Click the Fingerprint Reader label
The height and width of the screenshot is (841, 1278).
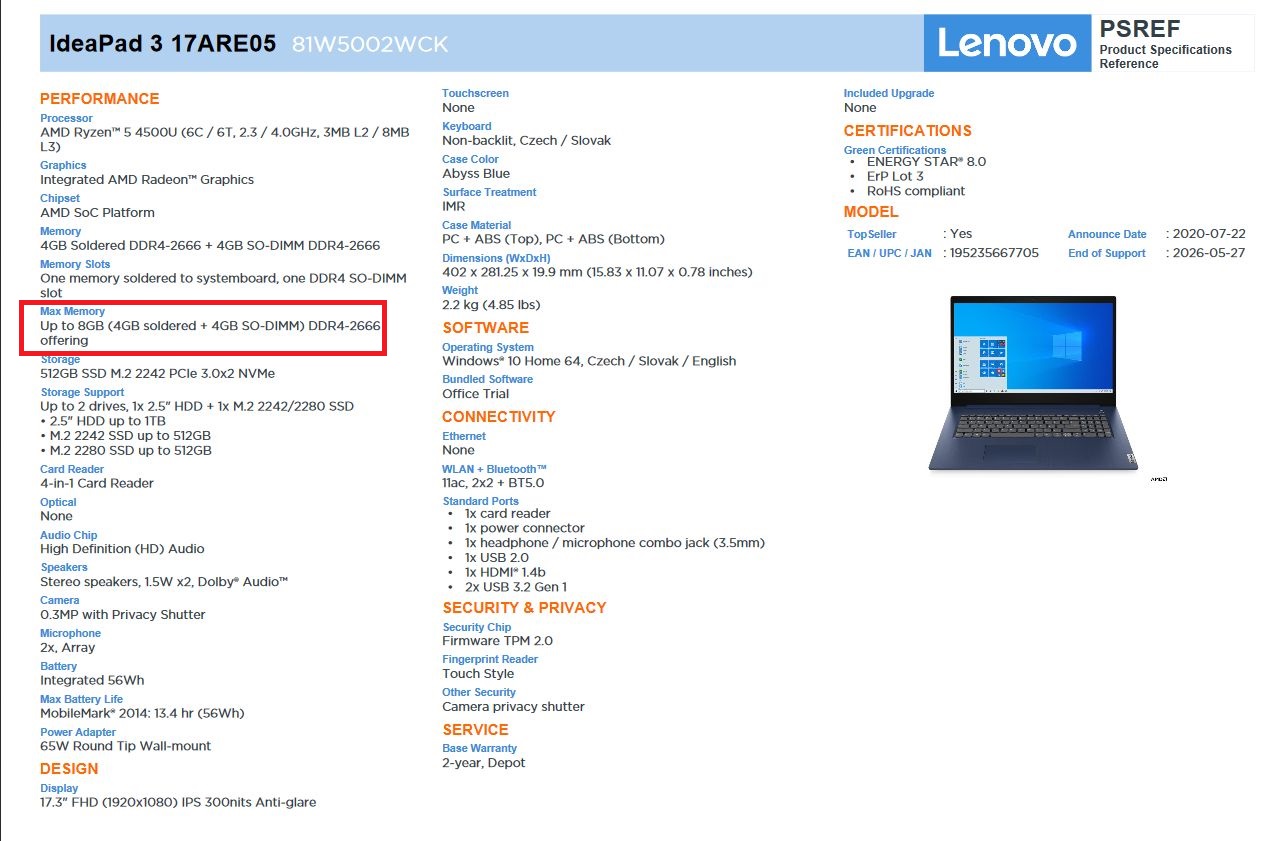click(x=490, y=659)
